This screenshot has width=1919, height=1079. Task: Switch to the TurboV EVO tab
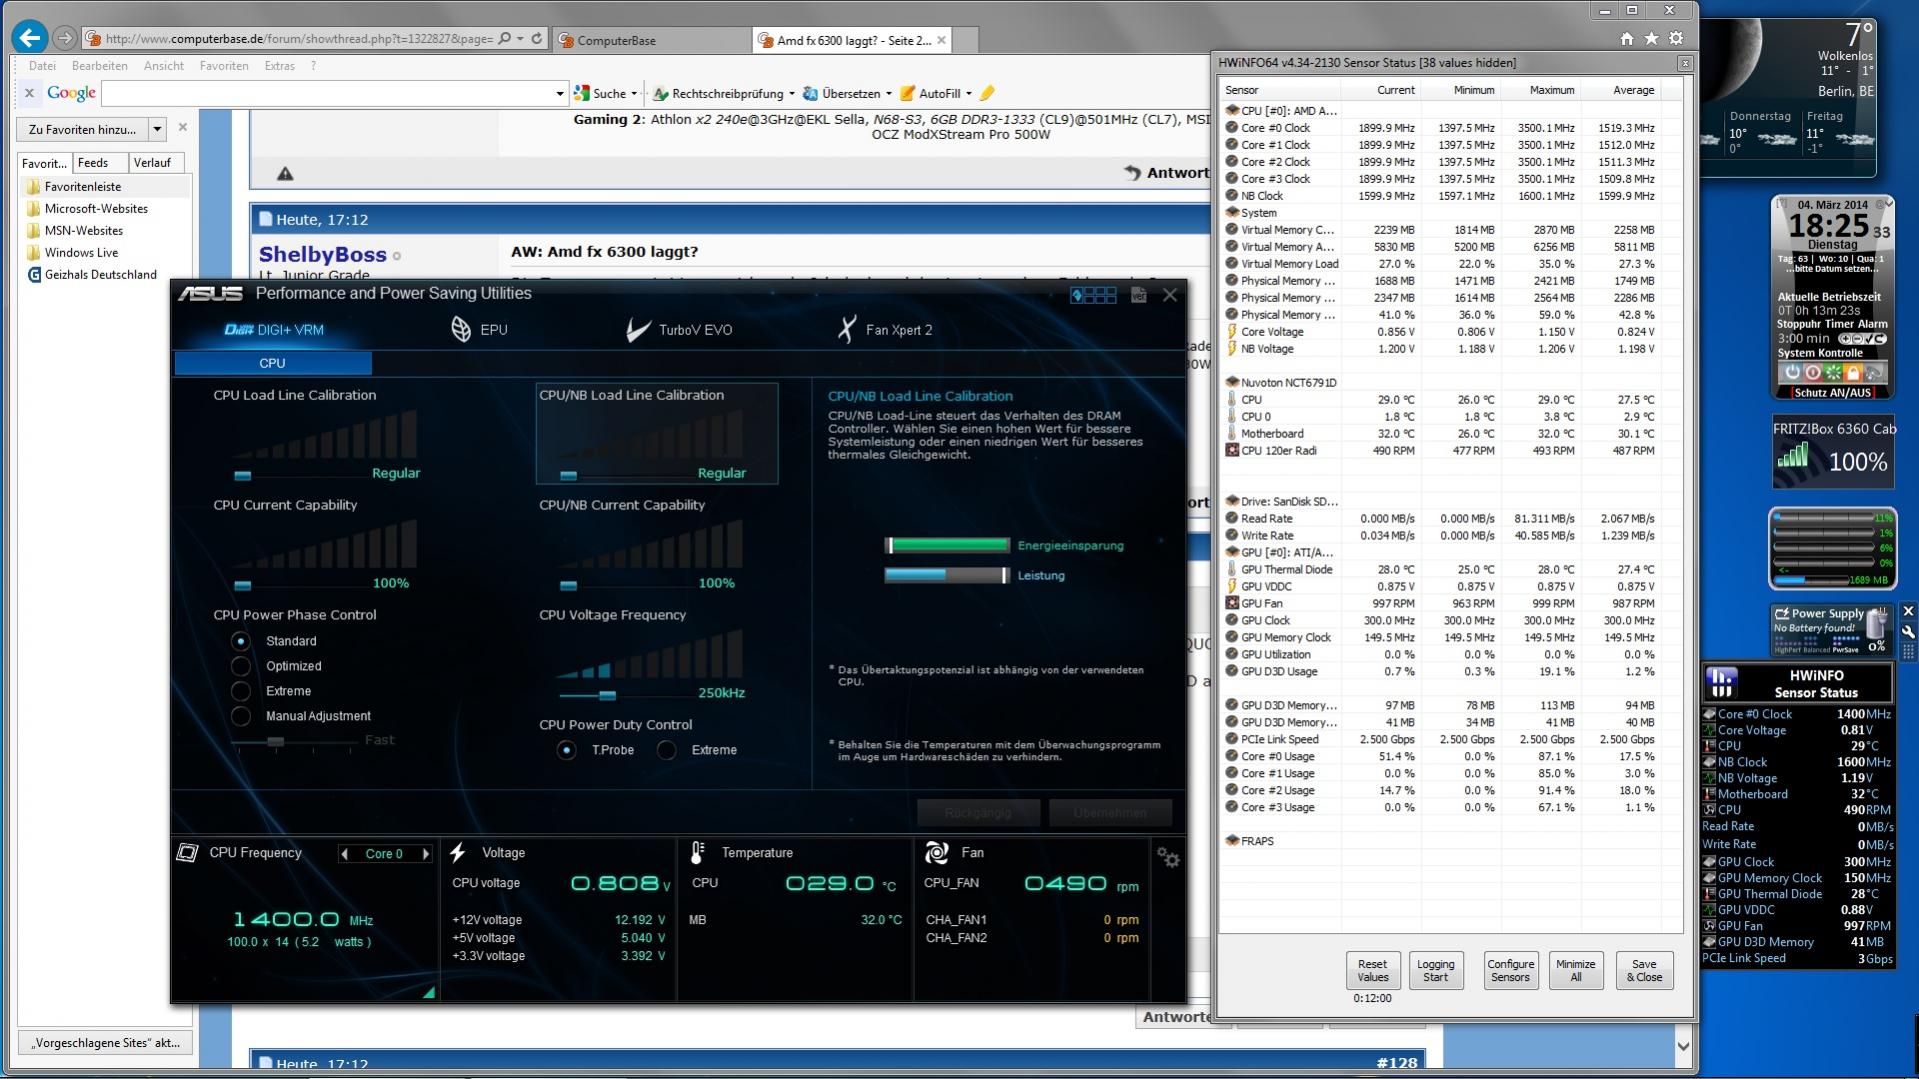(679, 330)
